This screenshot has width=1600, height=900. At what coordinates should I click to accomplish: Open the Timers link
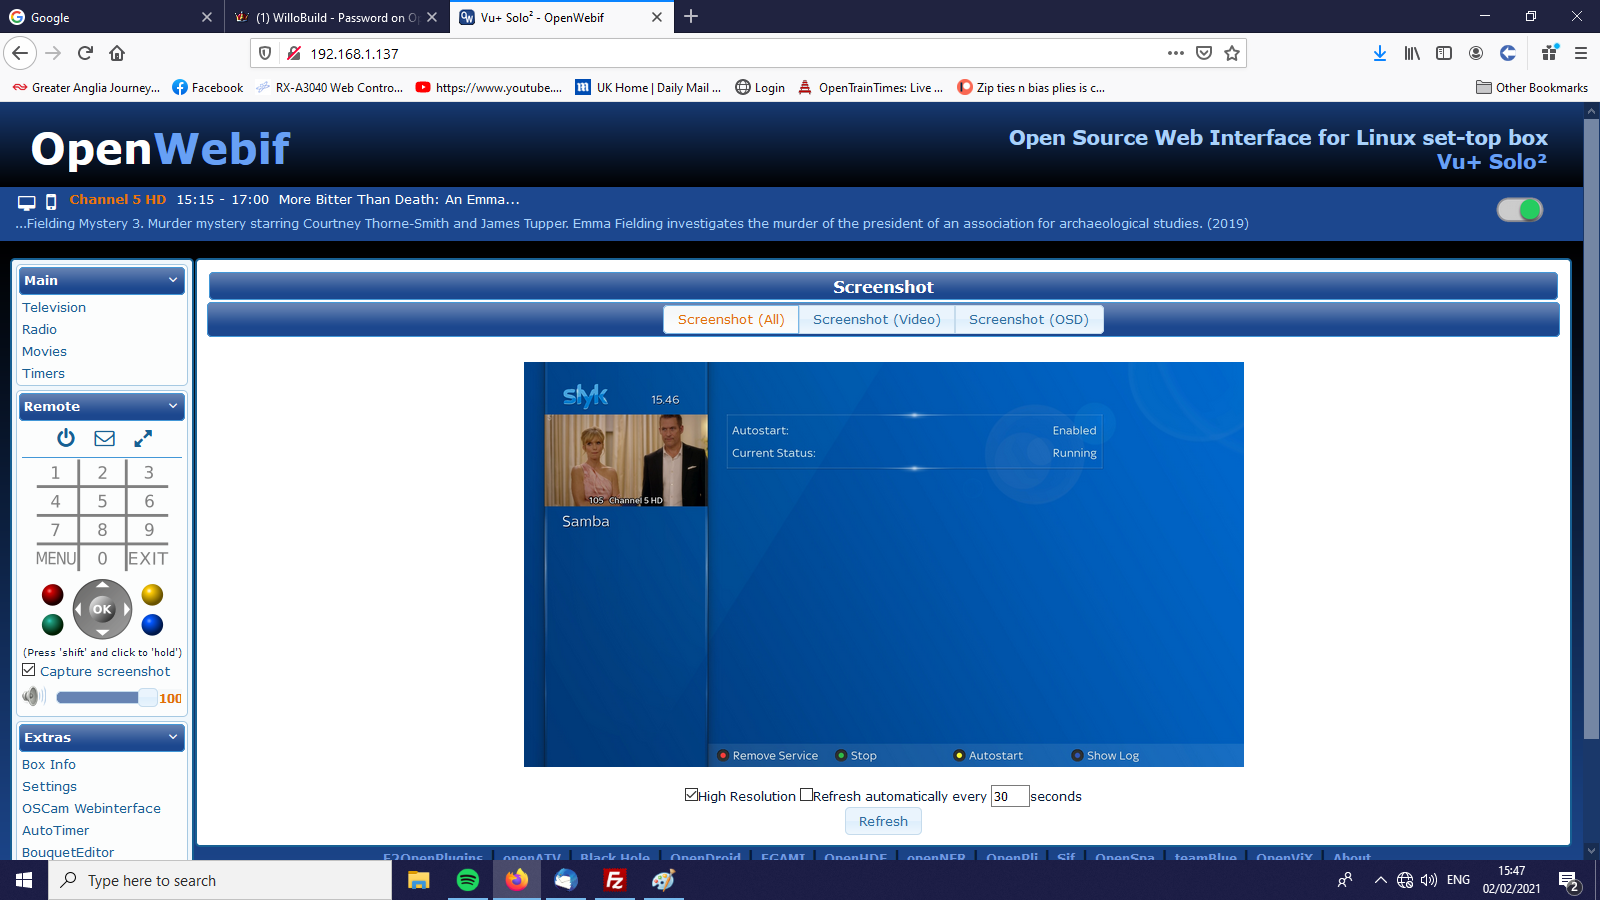[44, 373]
